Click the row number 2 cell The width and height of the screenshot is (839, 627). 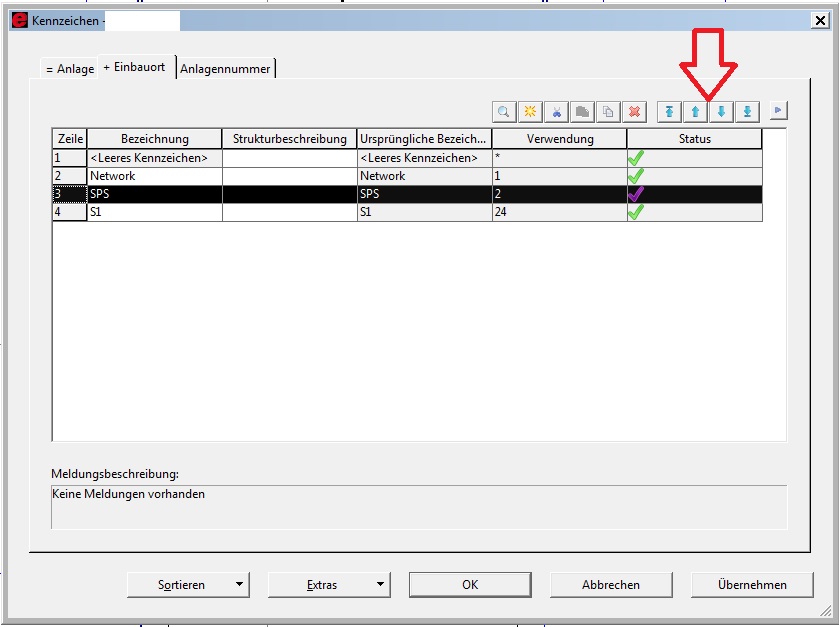click(70, 176)
